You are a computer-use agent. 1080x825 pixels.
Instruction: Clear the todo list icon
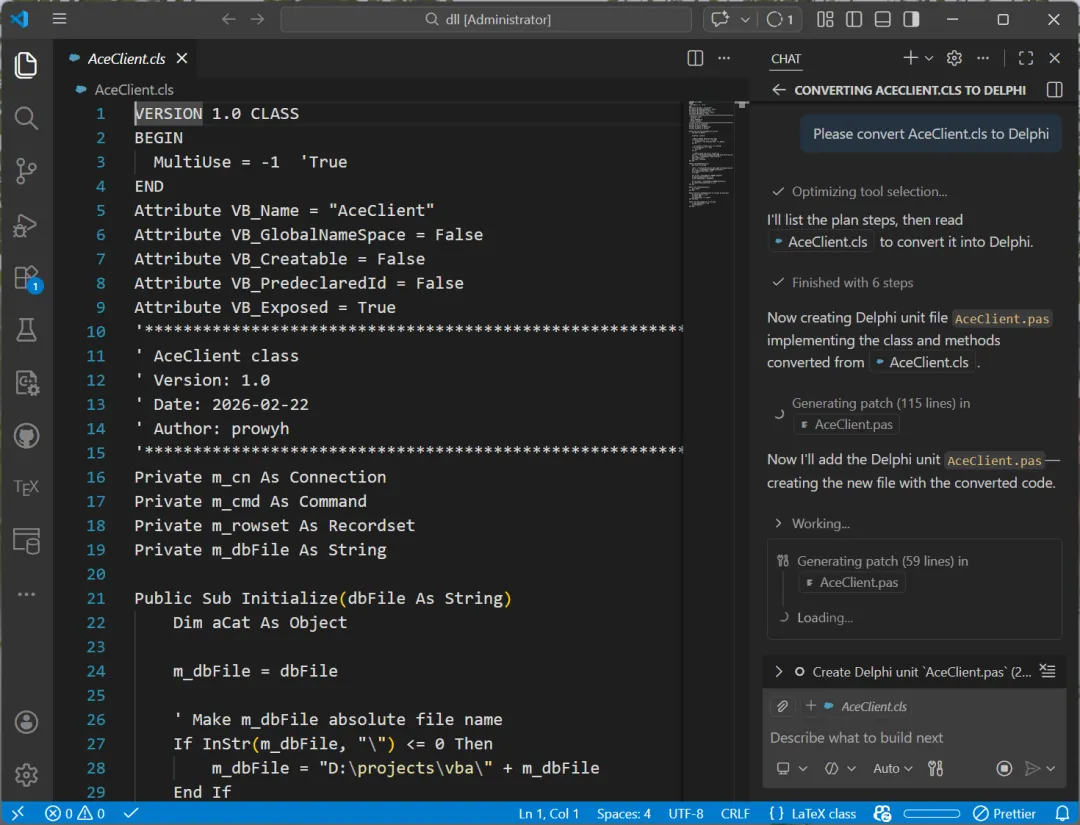pos(1048,671)
